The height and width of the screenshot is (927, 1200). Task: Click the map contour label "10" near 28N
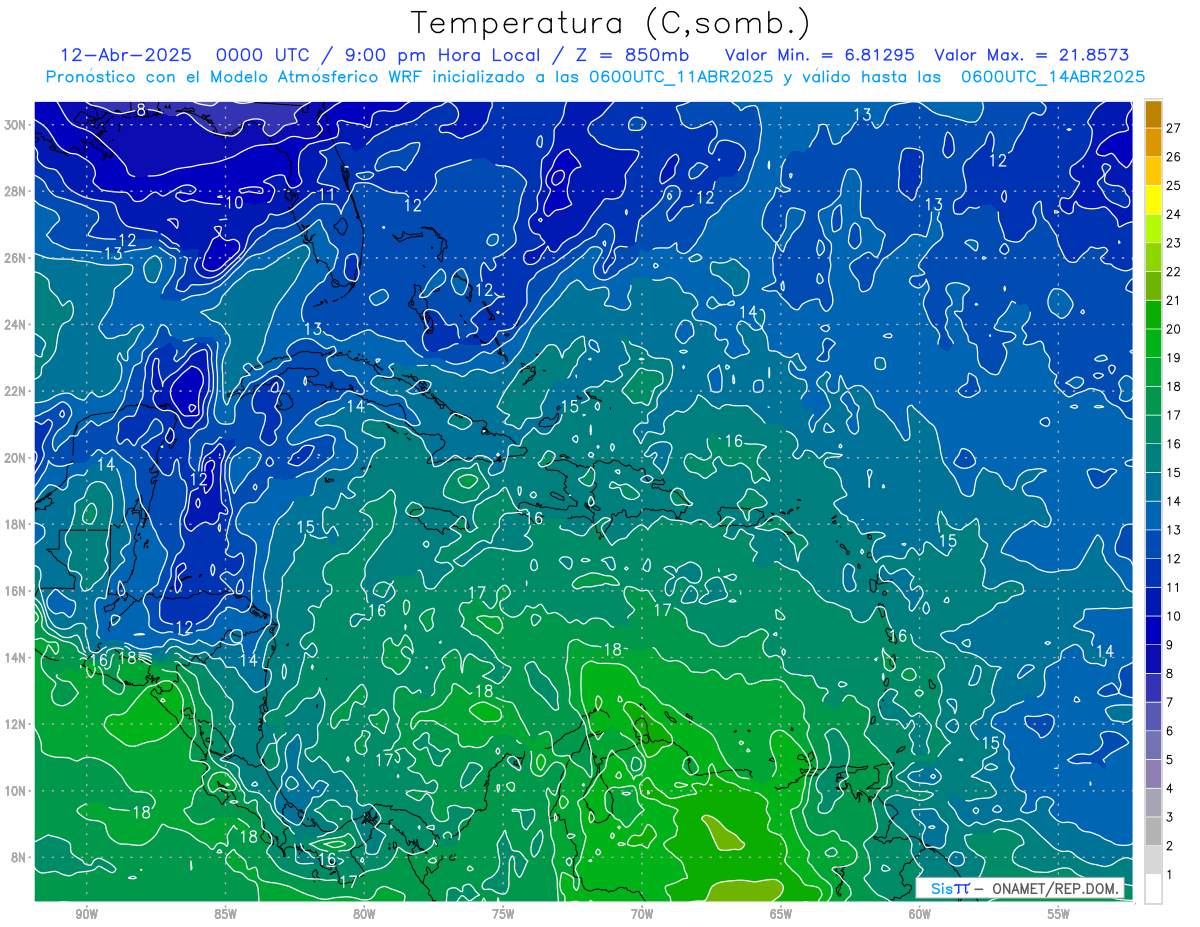coord(233,203)
